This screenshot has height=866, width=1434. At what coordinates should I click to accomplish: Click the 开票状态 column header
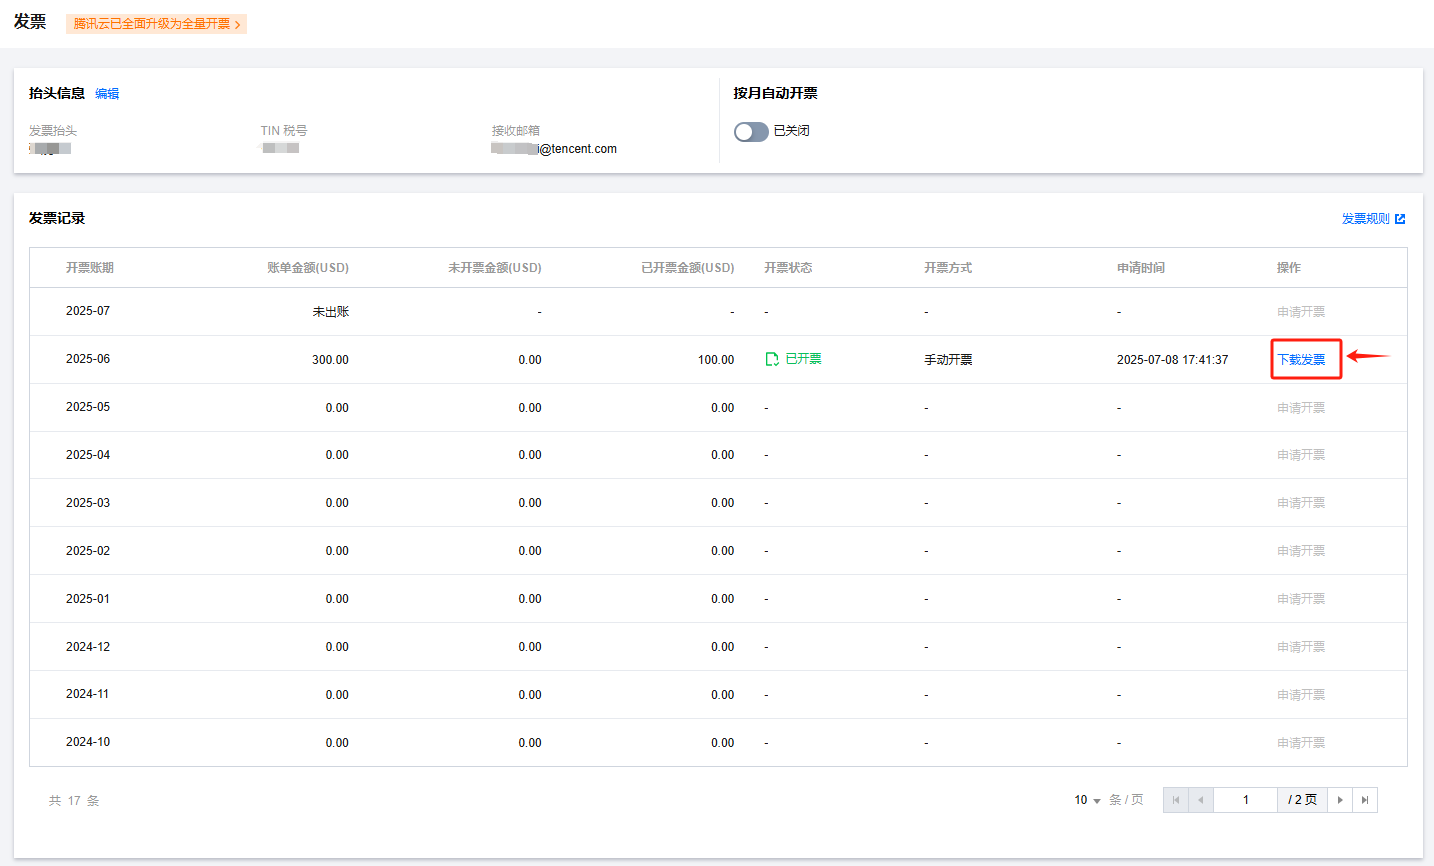[x=788, y=268]
